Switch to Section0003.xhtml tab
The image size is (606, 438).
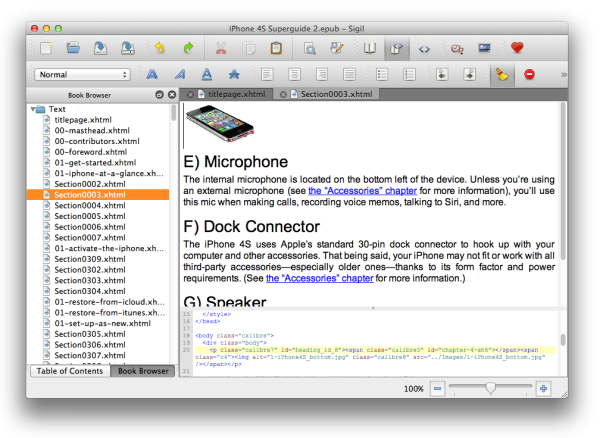pos(336,94)
